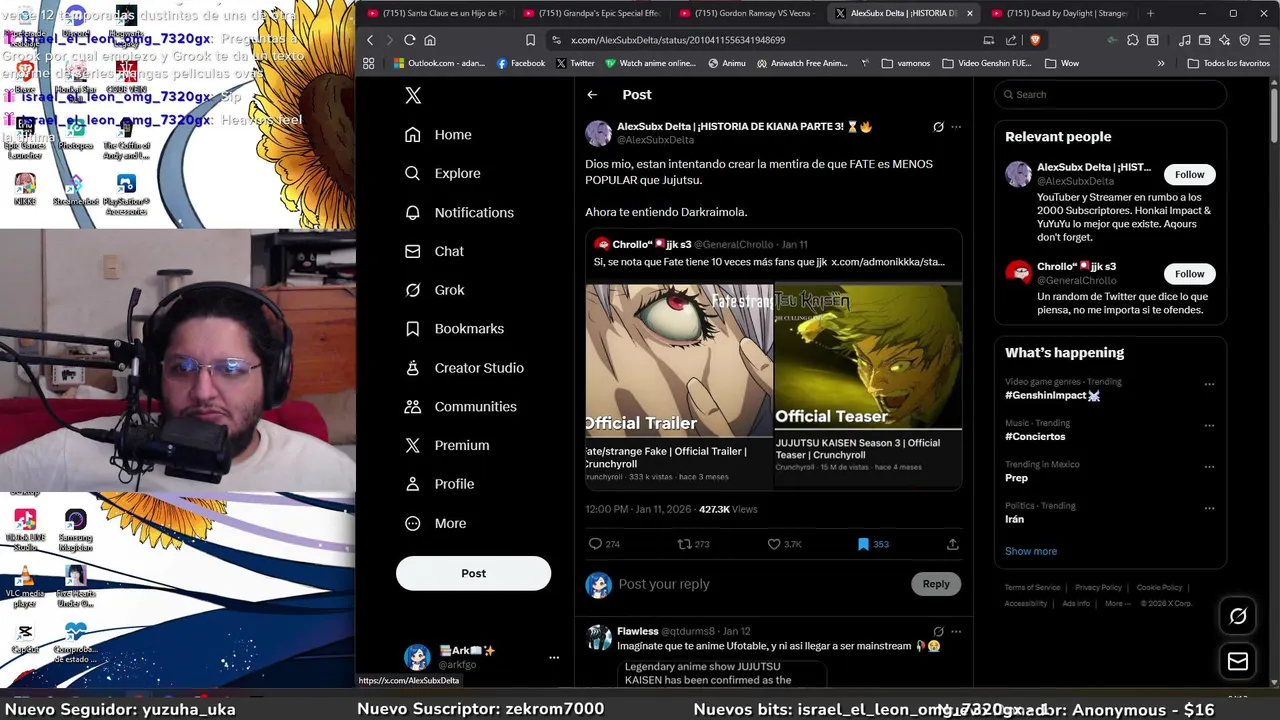
Task: Switch to Gordon Ramsay VS Vecna tab
Action: [x=749, y=13]
